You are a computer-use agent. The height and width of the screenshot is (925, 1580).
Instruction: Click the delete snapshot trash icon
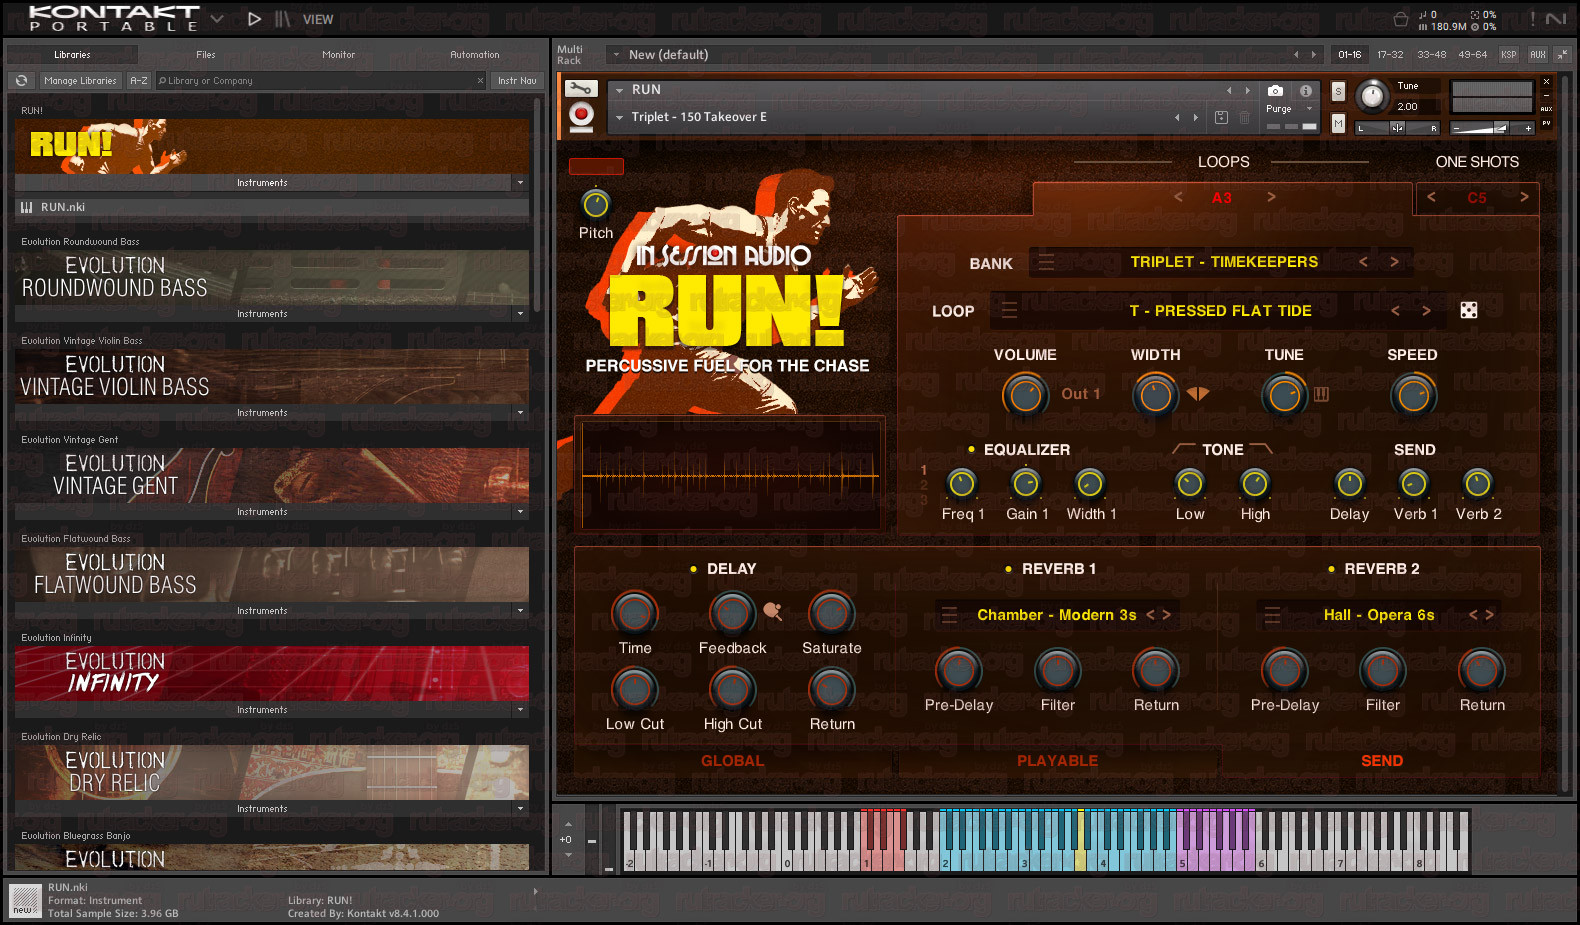point(1244,117)
